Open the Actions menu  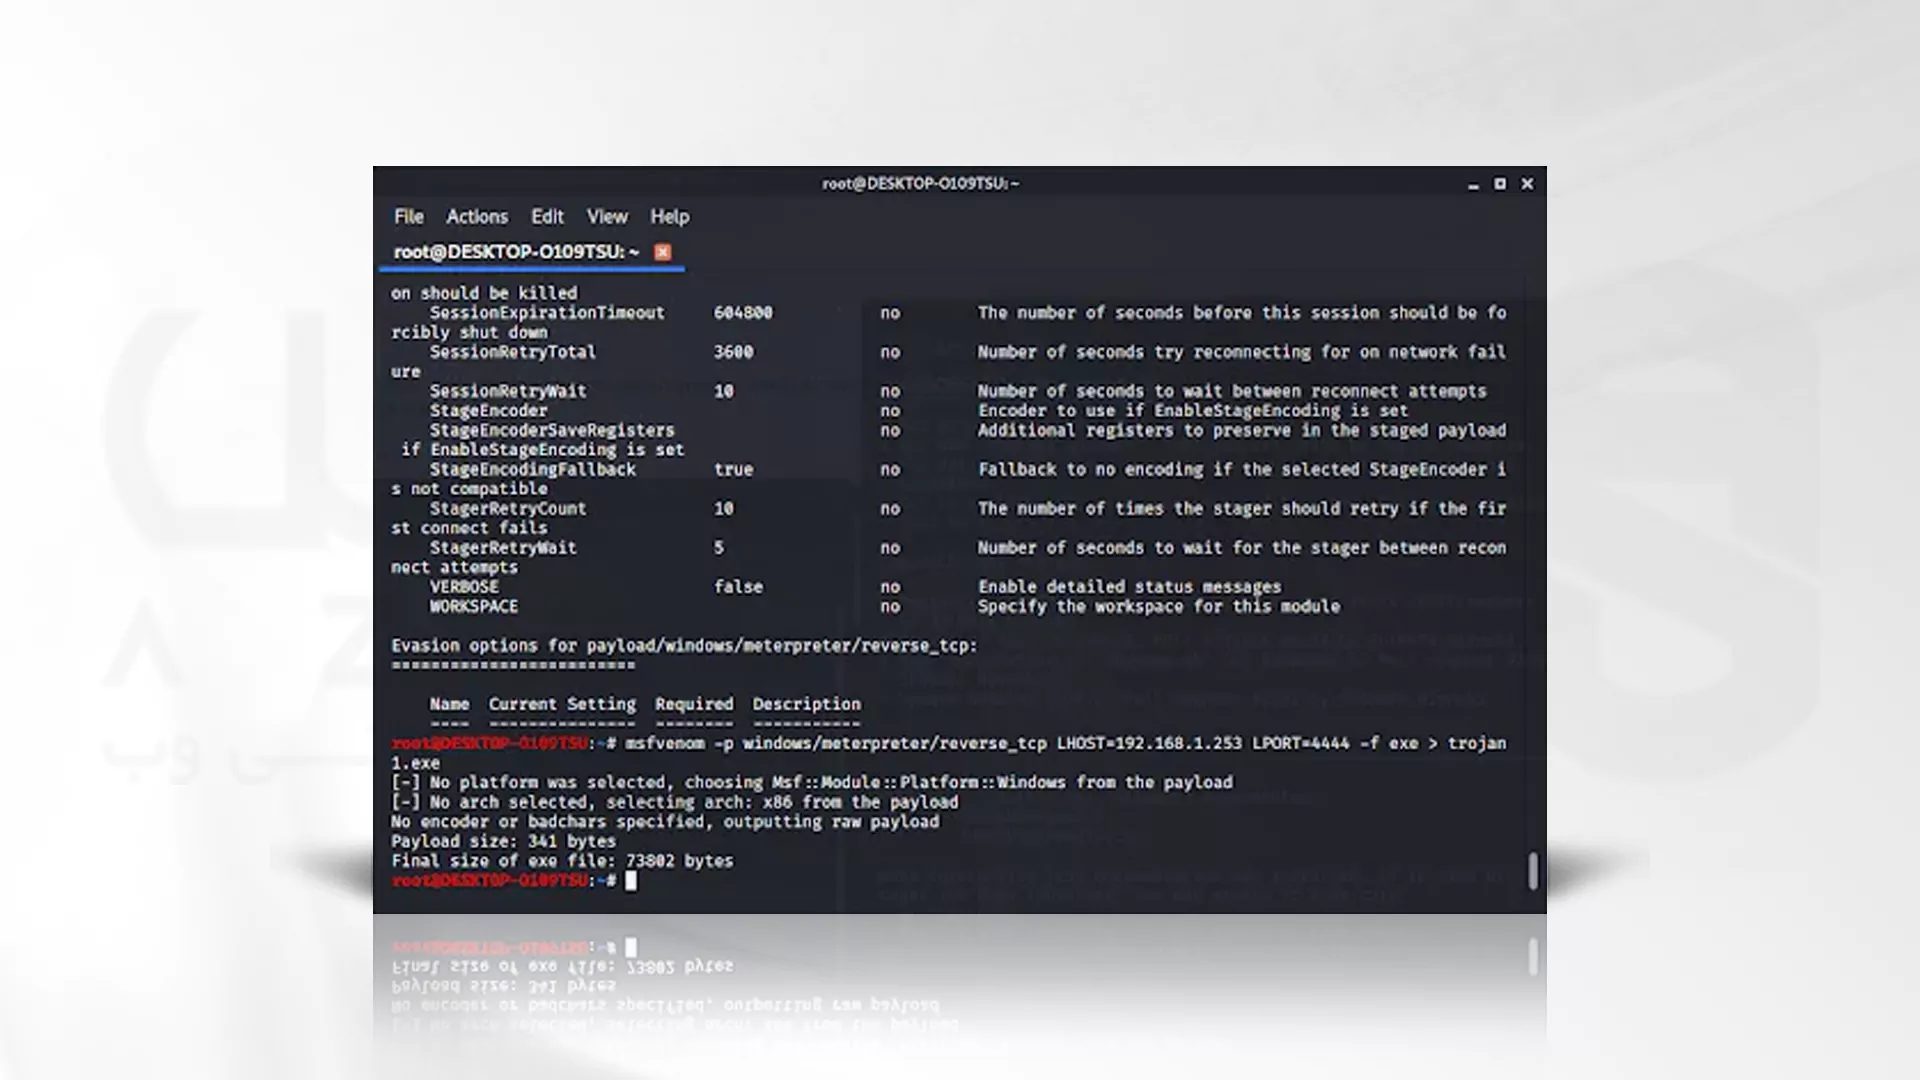(477, 217)
